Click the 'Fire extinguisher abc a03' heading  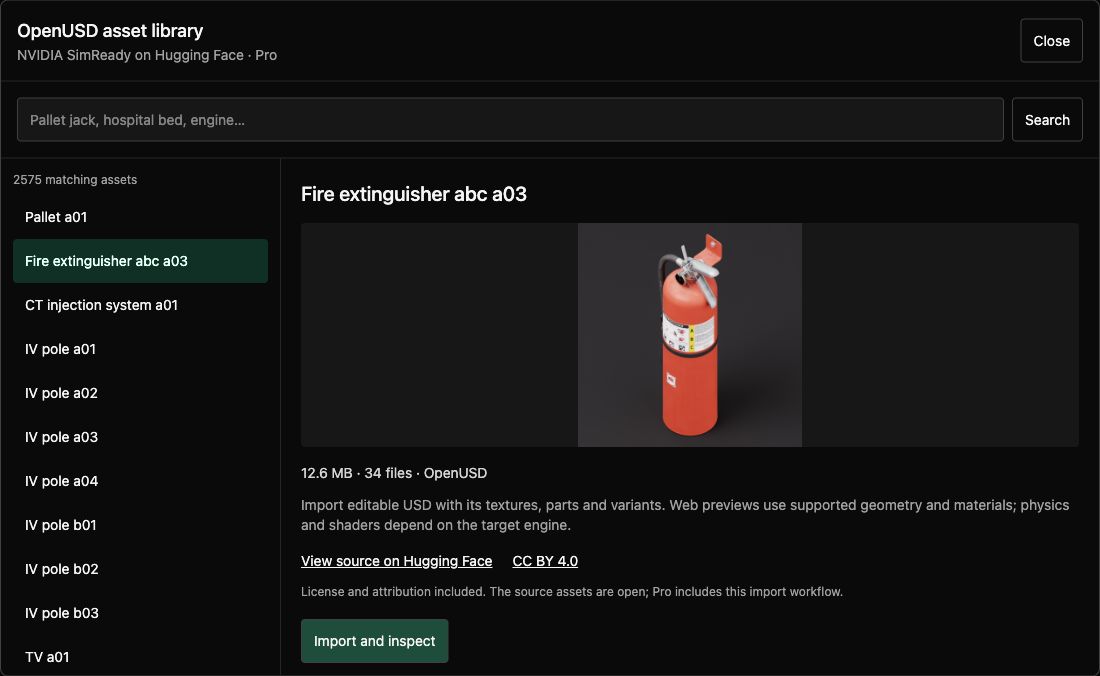pos(414,194)
